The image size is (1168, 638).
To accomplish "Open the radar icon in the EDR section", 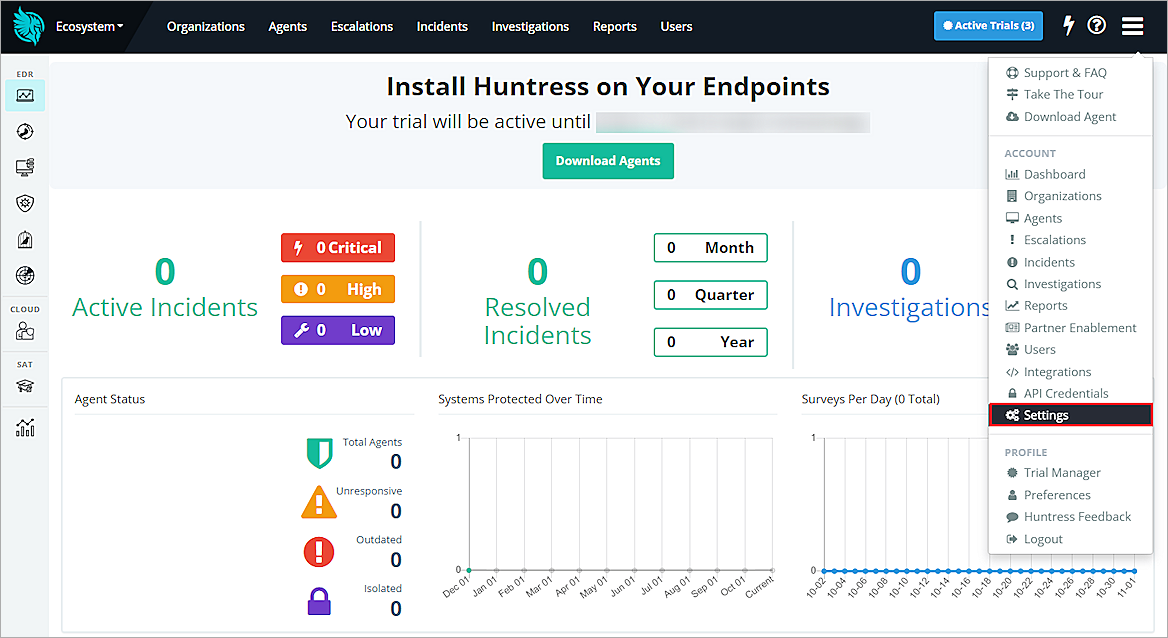I will (x=24, y=131).
